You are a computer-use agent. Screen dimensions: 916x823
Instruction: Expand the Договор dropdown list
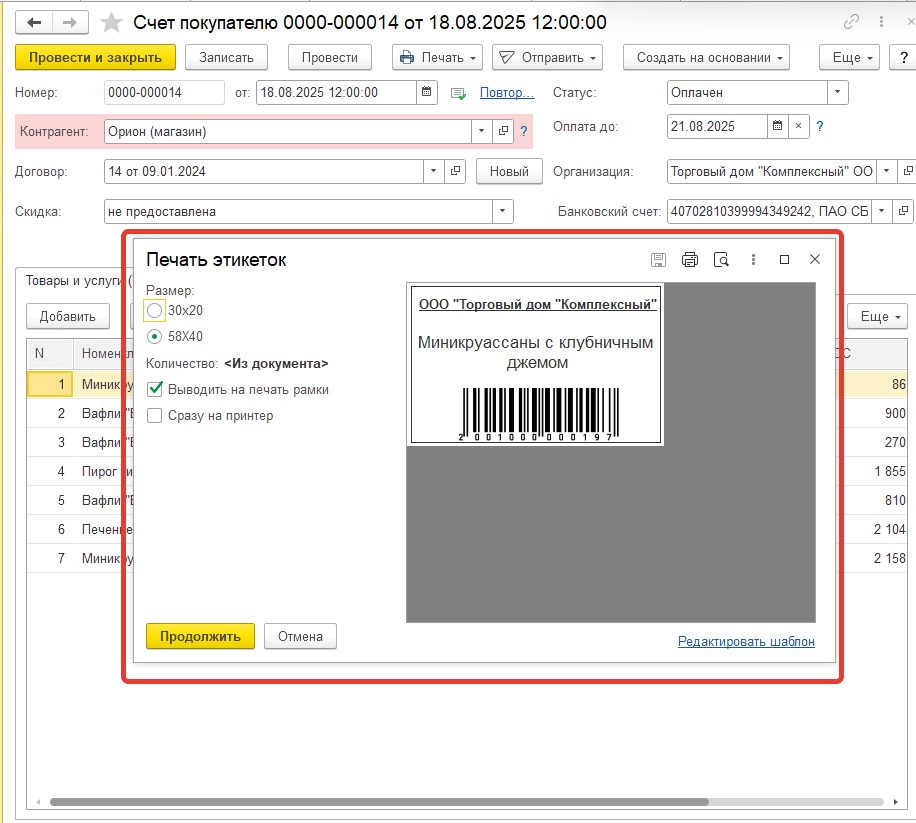[433, 171]
